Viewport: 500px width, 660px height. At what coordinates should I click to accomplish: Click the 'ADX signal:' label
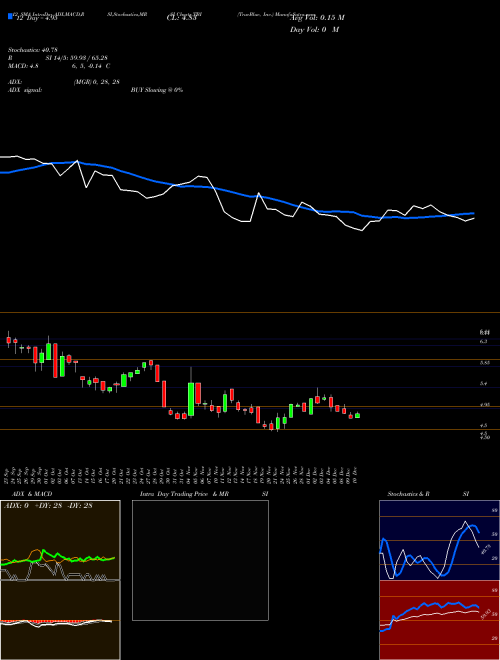(25, 90)
